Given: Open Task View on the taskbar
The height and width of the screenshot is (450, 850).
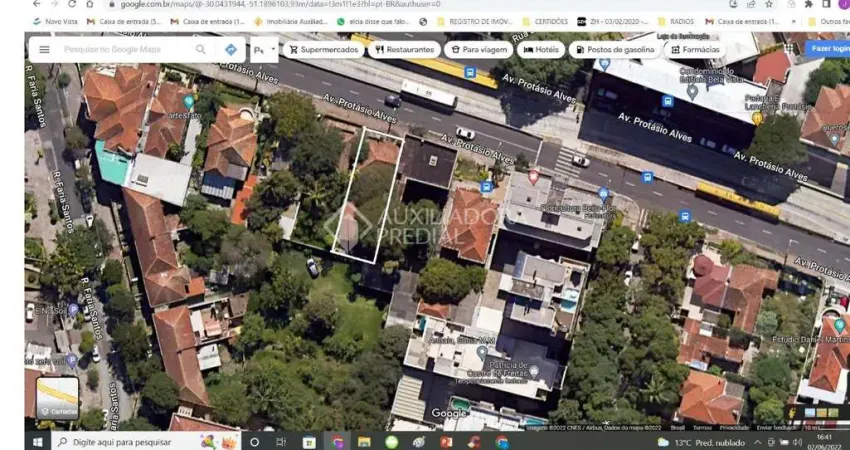Looking at the screenshot, I should [281, 442].
